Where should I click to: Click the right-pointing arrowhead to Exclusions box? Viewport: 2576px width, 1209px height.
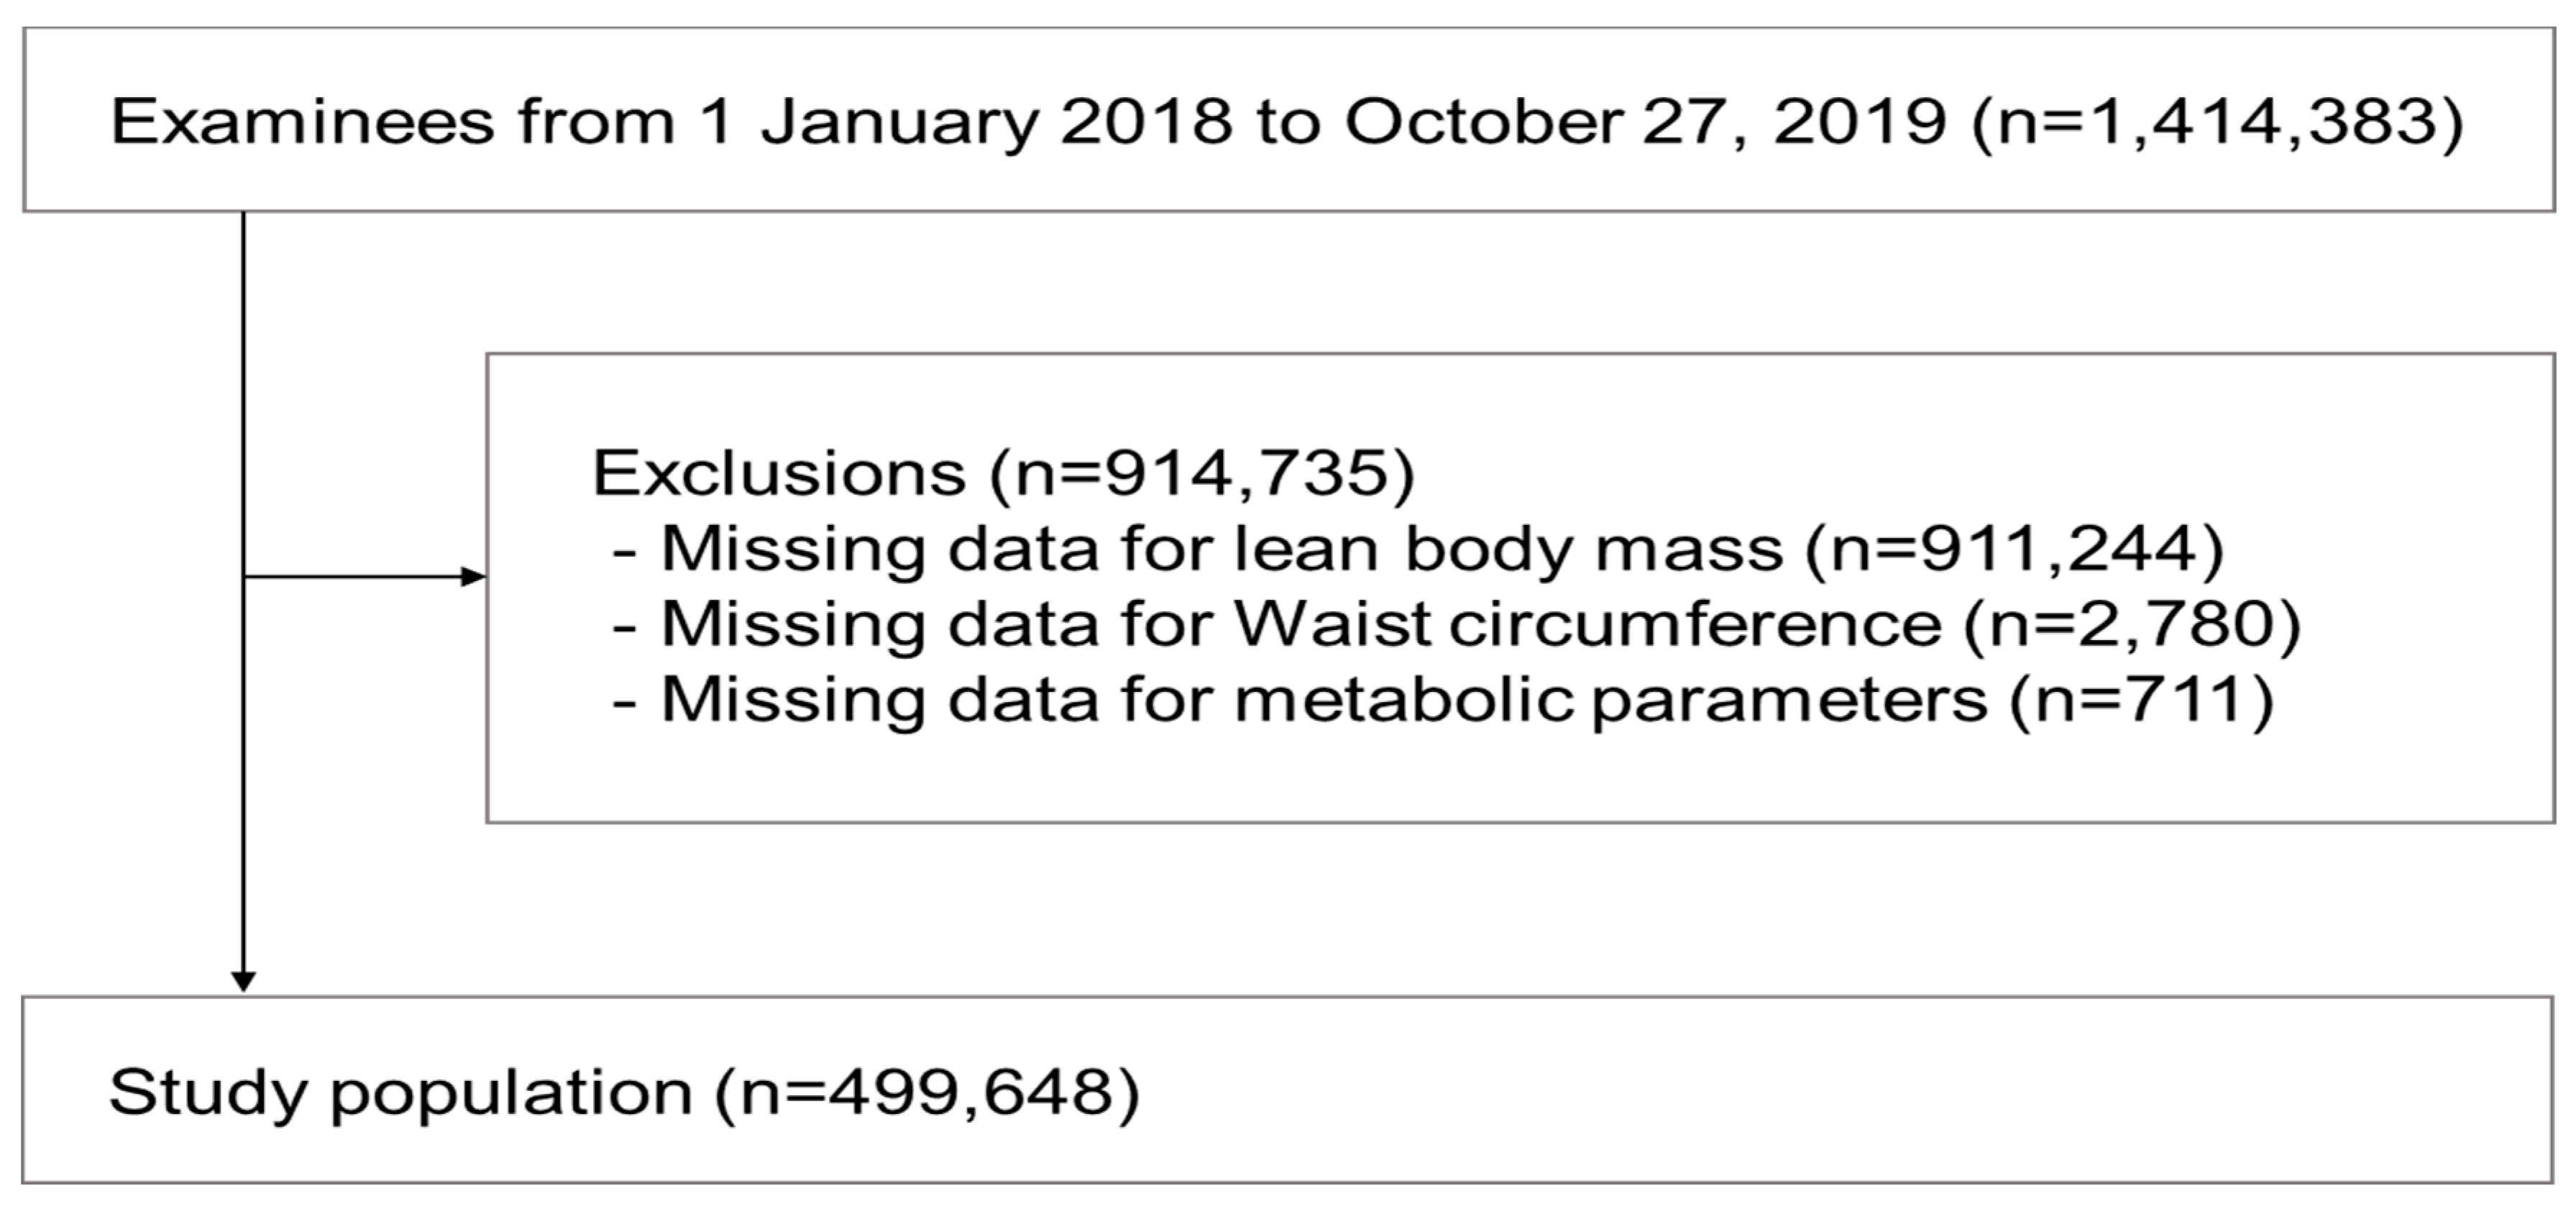(473, 577)
